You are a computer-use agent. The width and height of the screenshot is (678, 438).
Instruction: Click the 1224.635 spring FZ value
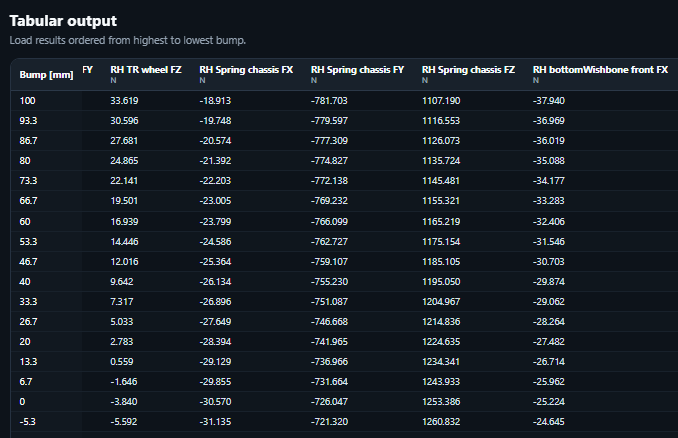[x=441, y=342]
